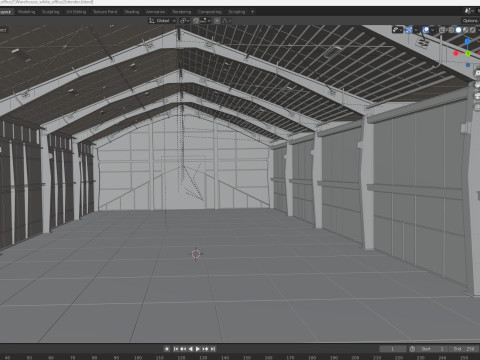
Task: Switch to the Shading workspace tab
Action: [131, 12]
